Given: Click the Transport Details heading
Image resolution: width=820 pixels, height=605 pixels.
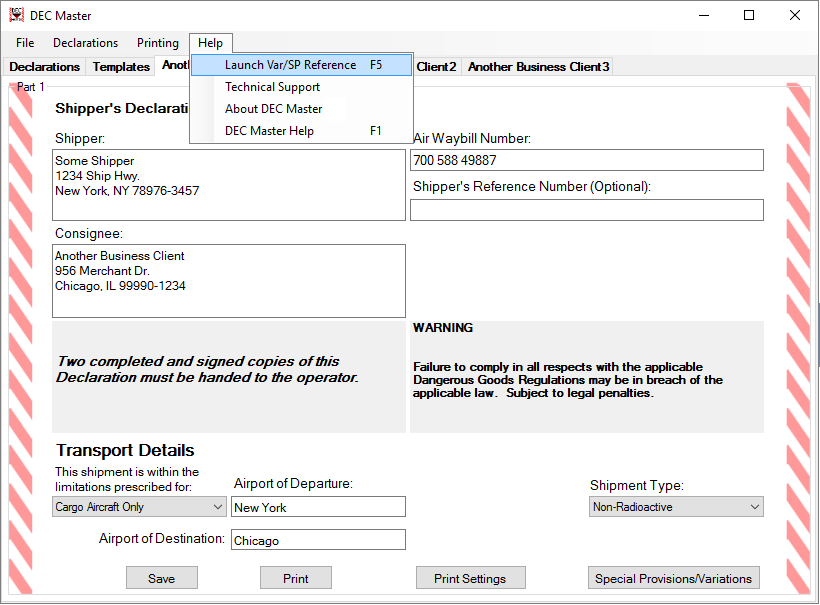Looking at the screenshot, I should (x=125, y=450).
